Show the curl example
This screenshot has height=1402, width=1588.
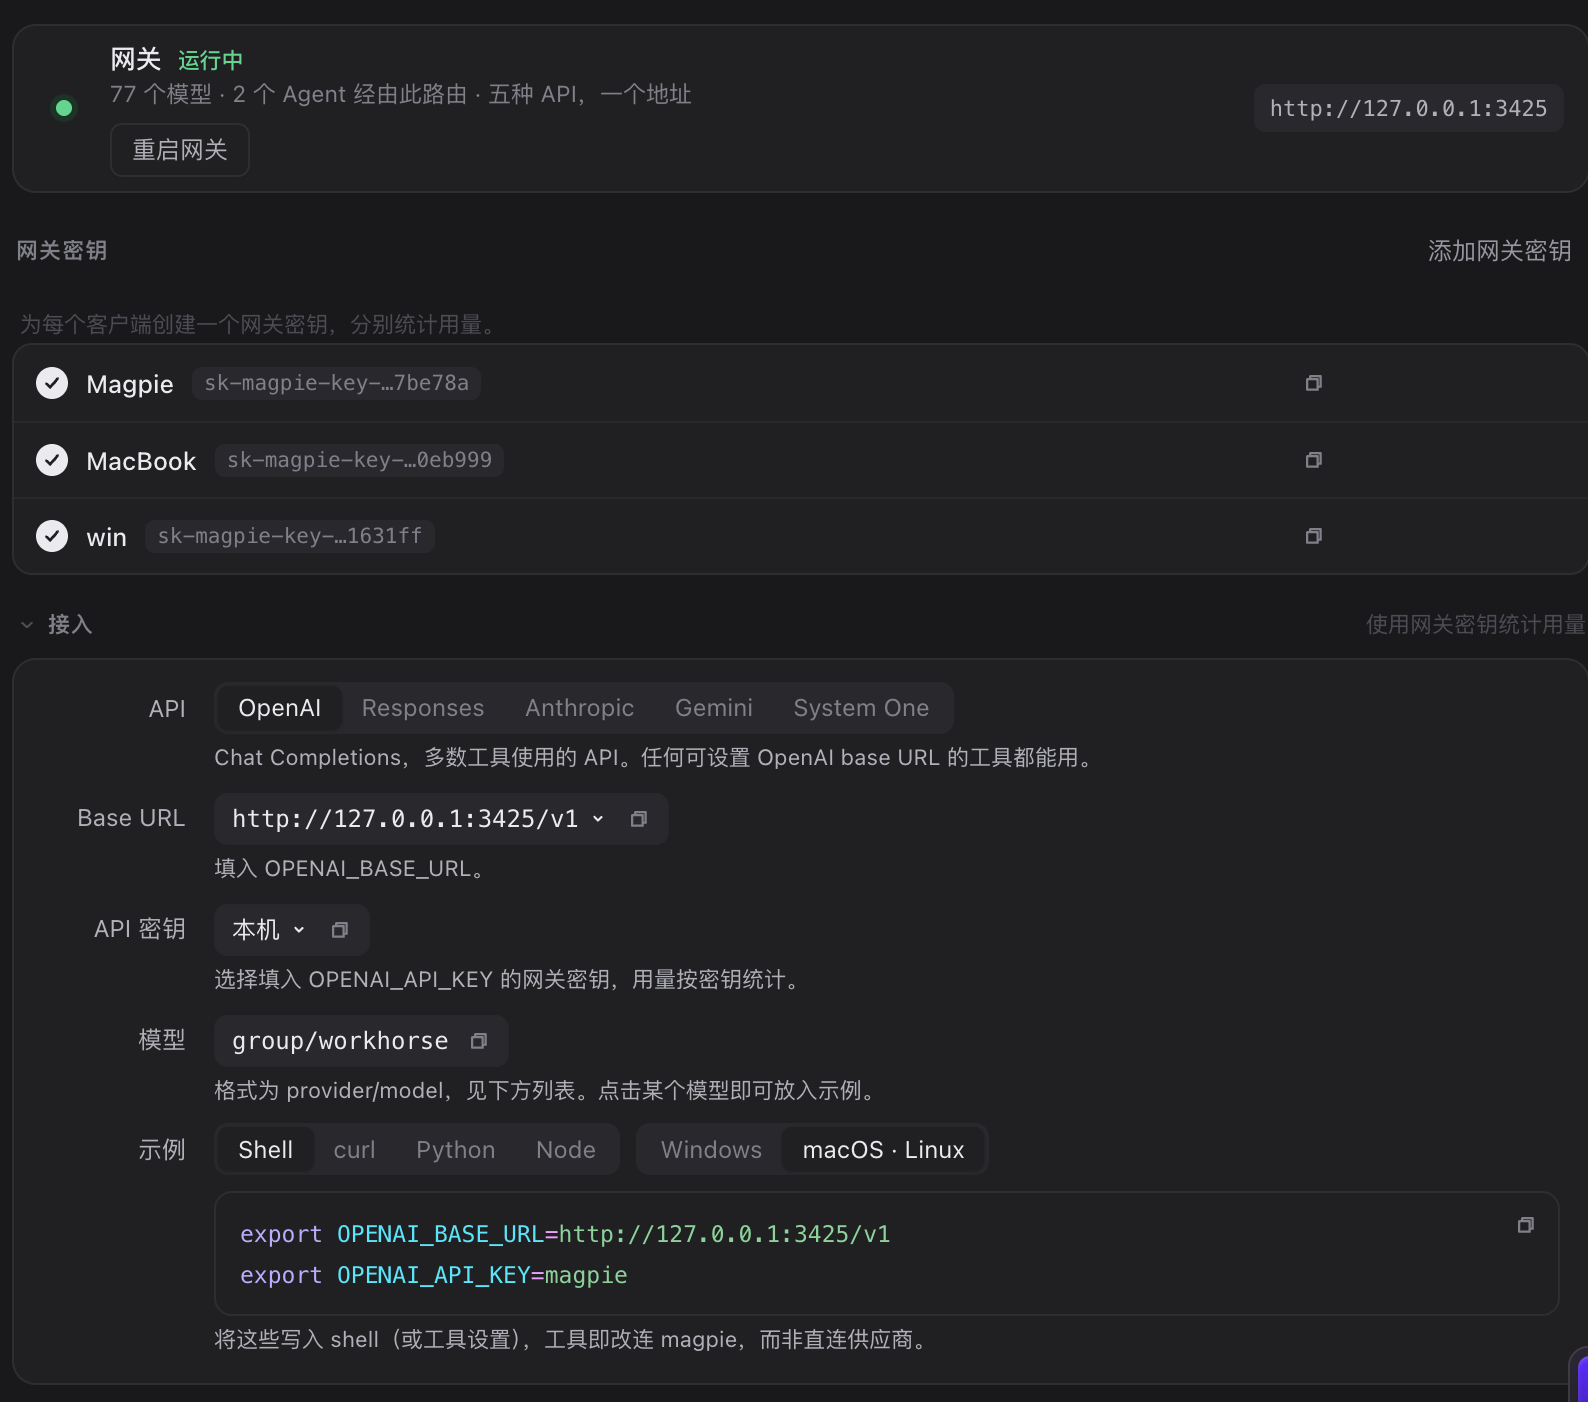355,1150
